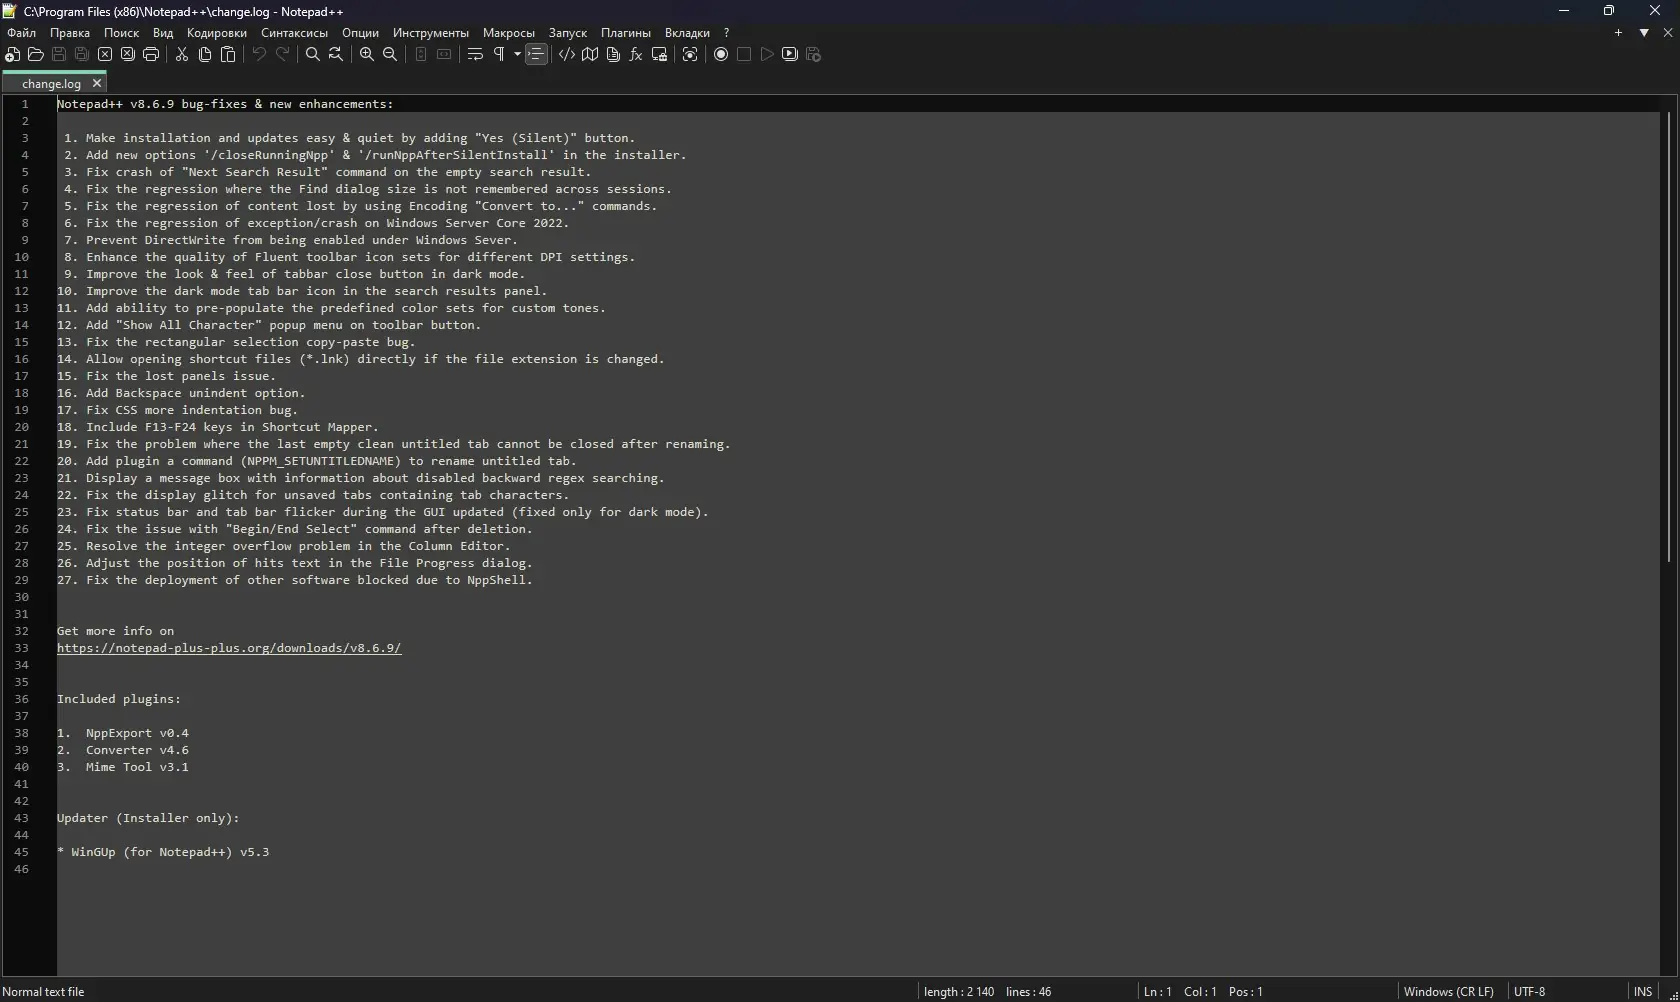Click line number 33 in the margin

pyautogui.click(x=22, y=648)
